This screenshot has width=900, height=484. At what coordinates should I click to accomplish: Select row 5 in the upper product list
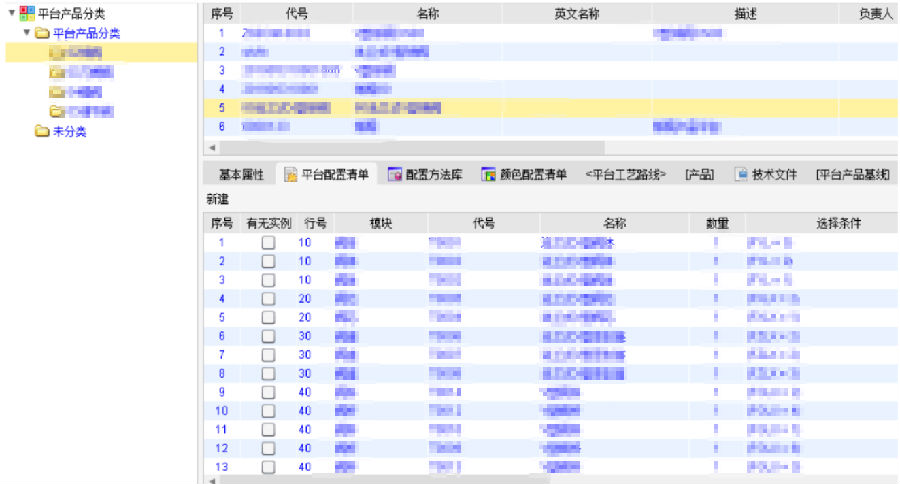coord(400,108)
